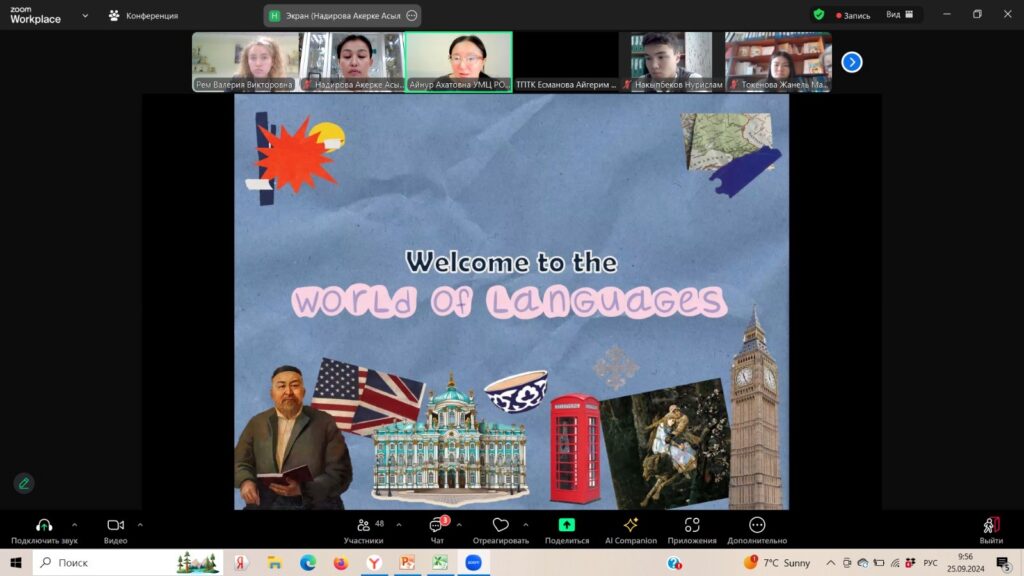
Task: Open the Чат chat panel
Action: coord(437,530)
